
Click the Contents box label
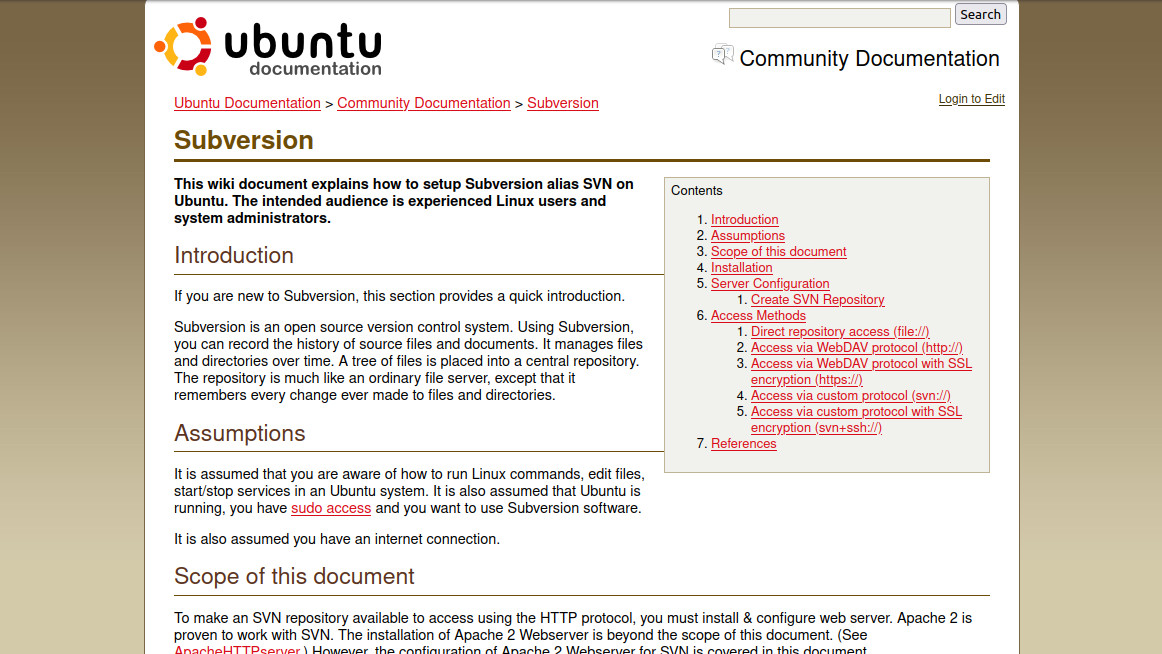pos(697,190)
